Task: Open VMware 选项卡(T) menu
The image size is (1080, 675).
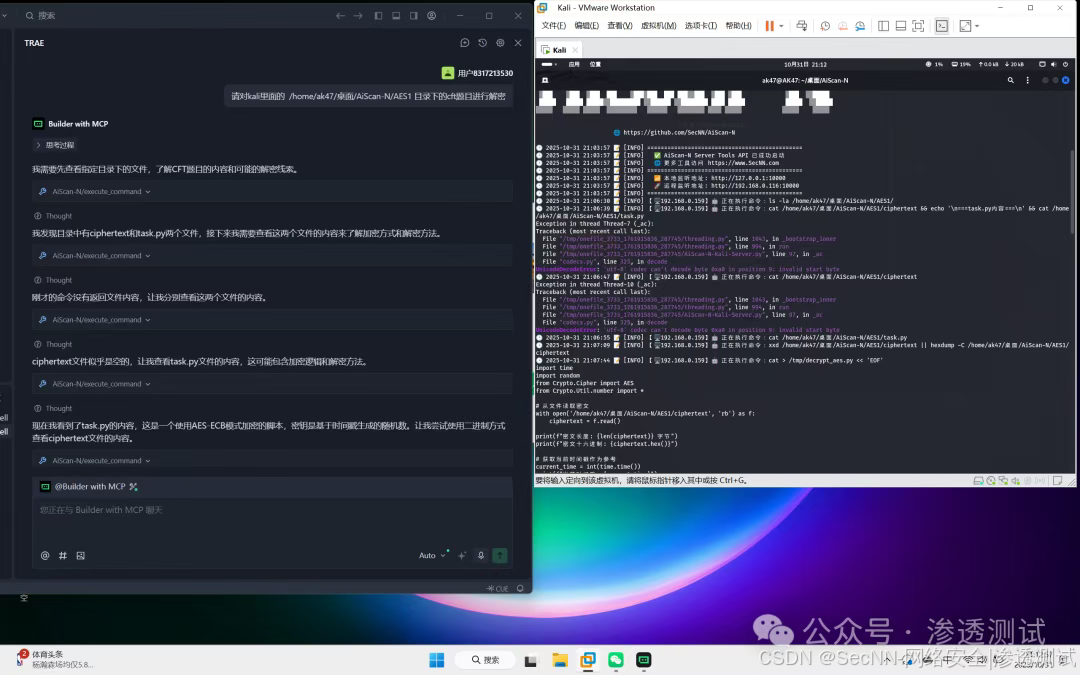Action: click(x=700, y=25)
